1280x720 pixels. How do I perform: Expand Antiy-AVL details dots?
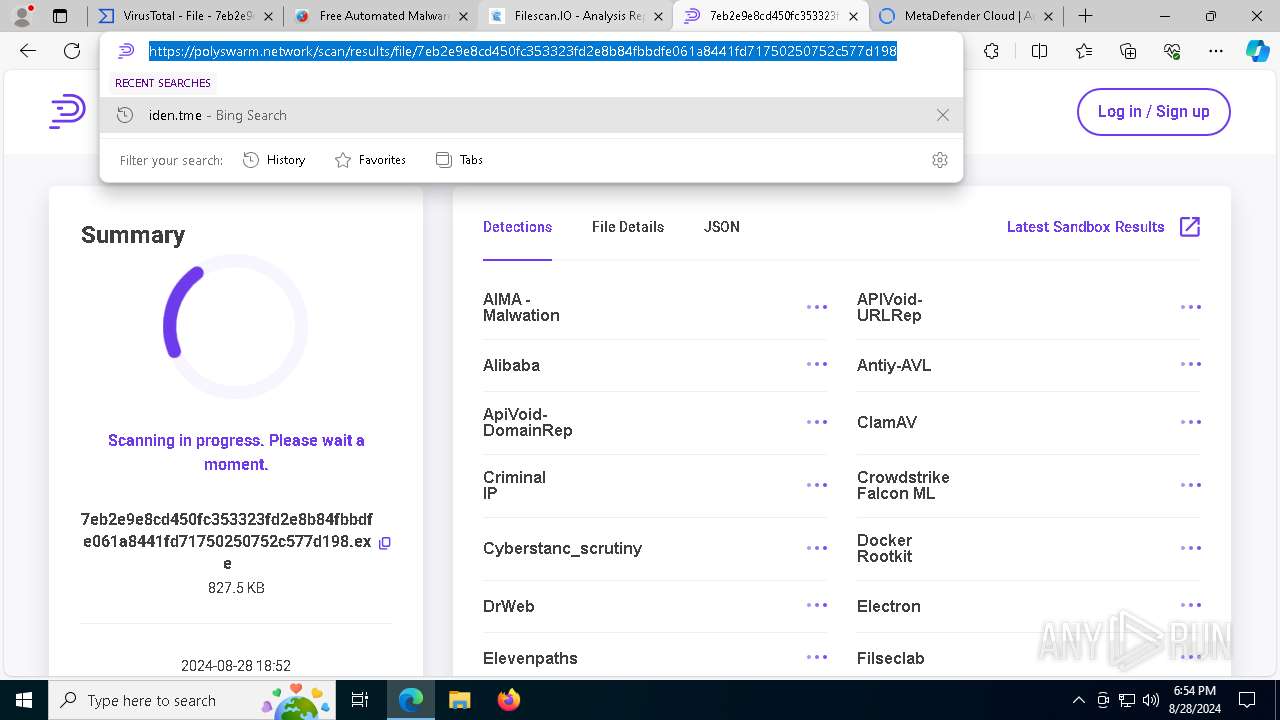tap(1190, 365)
